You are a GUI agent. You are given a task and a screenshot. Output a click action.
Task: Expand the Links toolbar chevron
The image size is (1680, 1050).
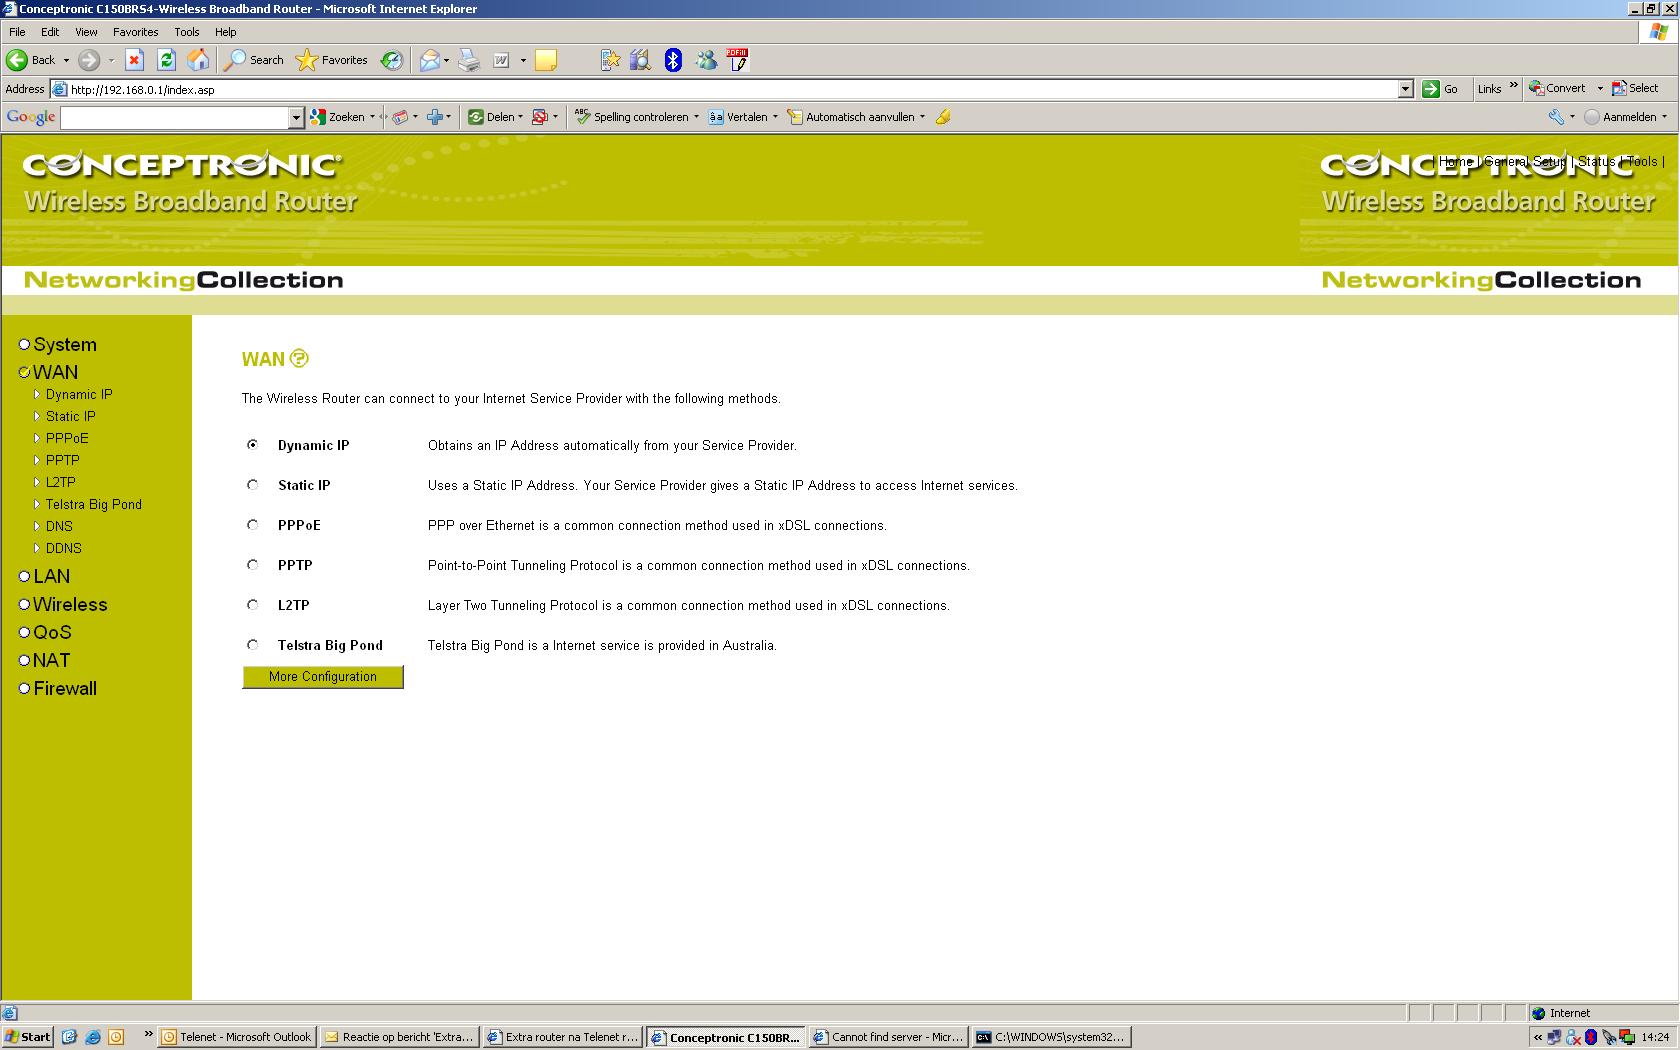[1513, 86]
